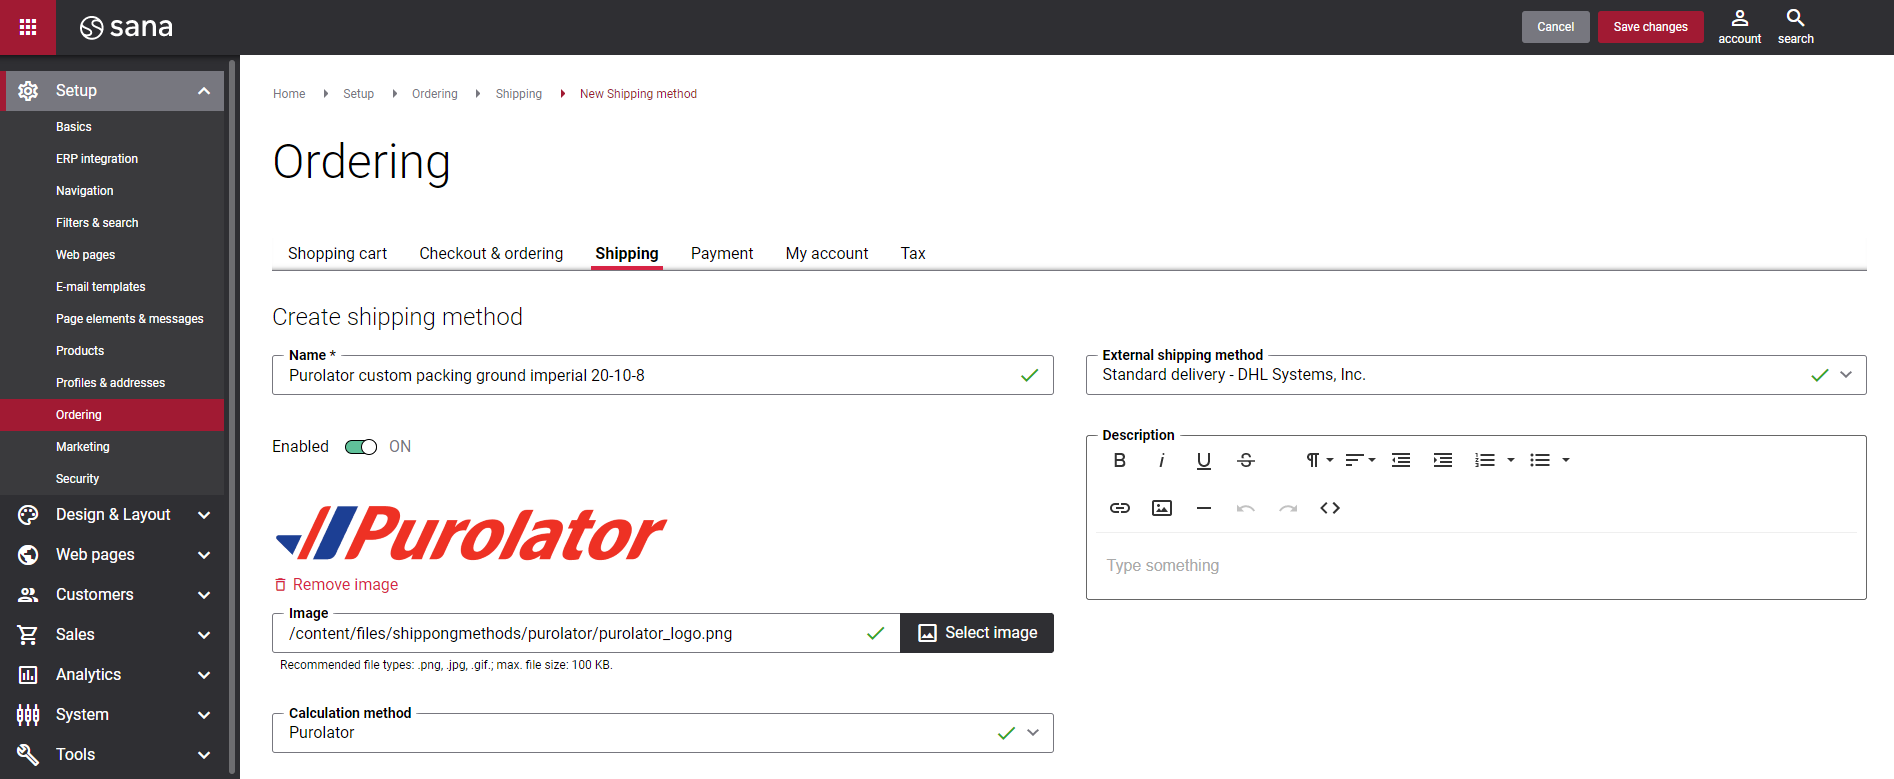Click the Image path input field
This screenshot has width=1894, height=779.
coord(587,634)
